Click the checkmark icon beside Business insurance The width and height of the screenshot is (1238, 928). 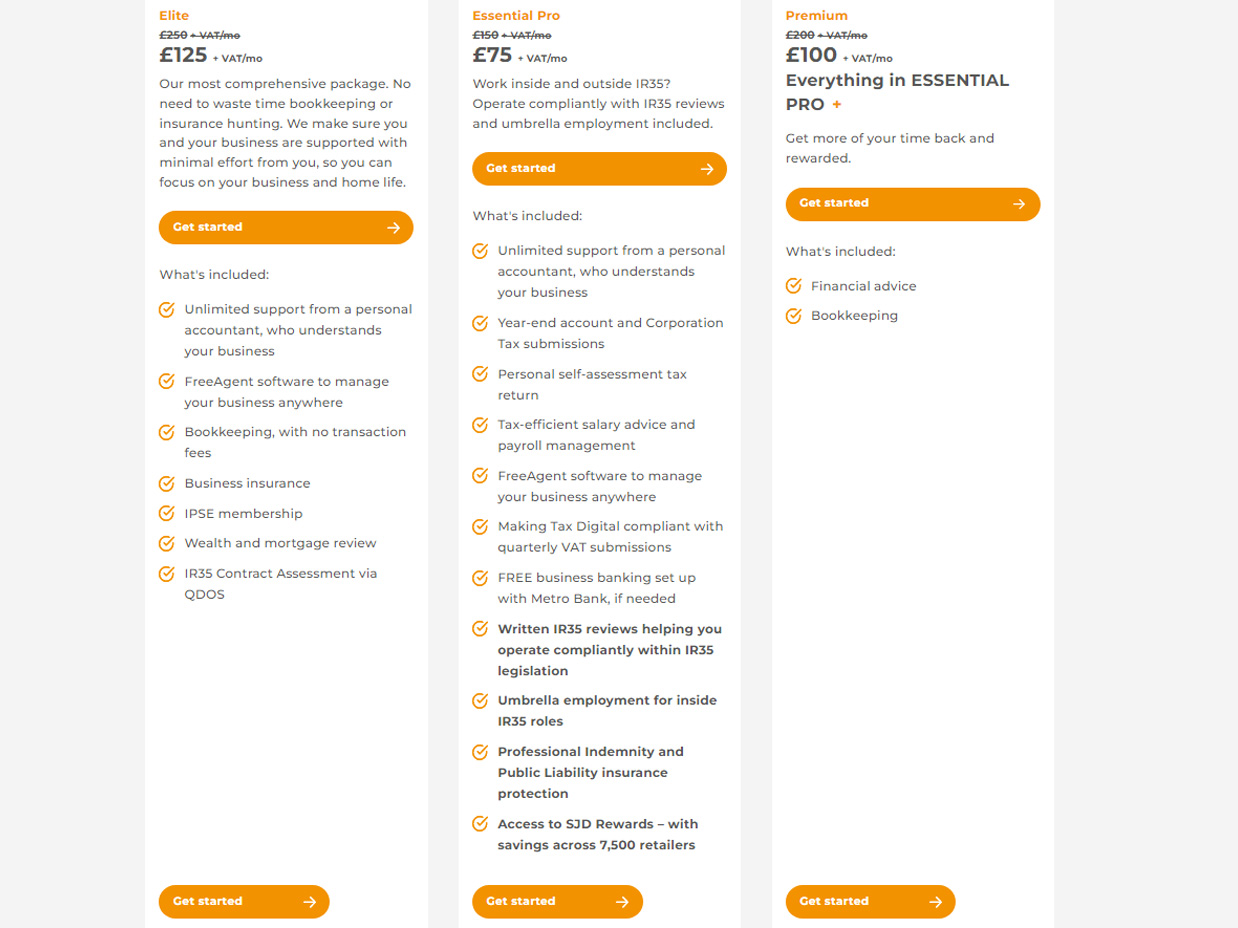pos(167,483)
